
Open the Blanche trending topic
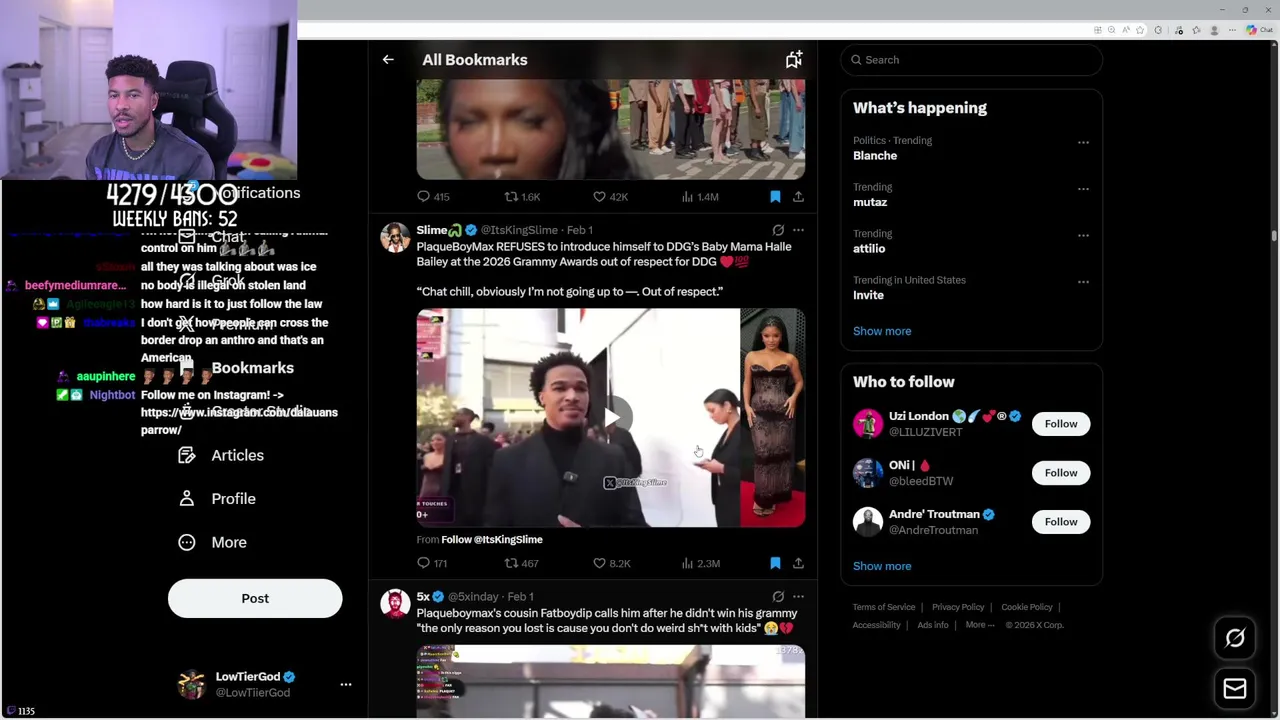875,155
